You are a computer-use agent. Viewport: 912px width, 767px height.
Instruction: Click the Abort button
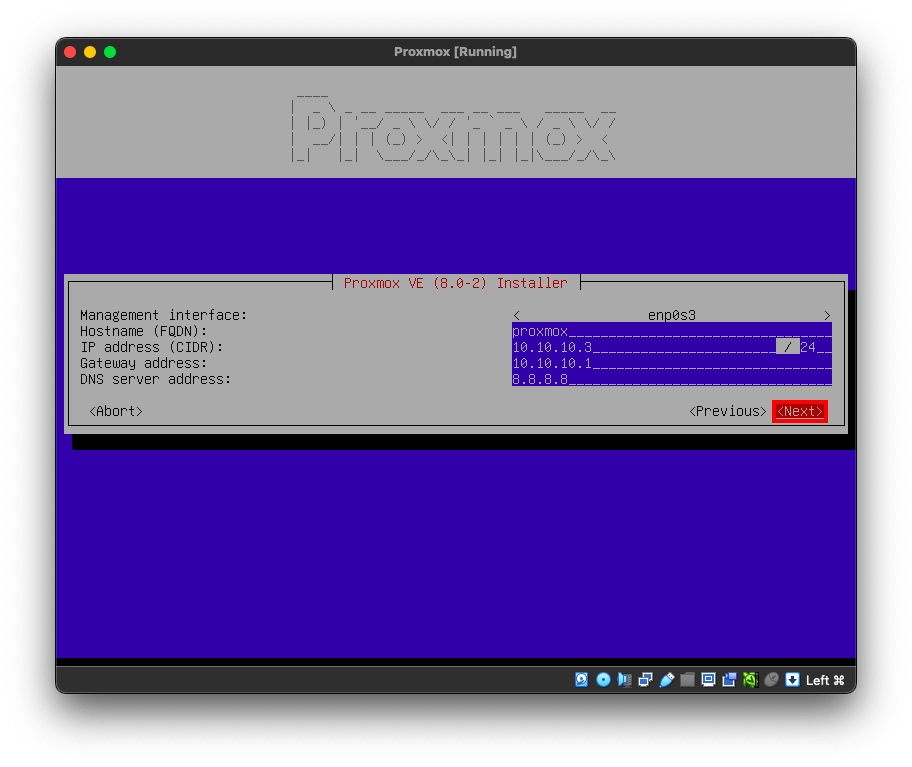[x=116, y=411]
